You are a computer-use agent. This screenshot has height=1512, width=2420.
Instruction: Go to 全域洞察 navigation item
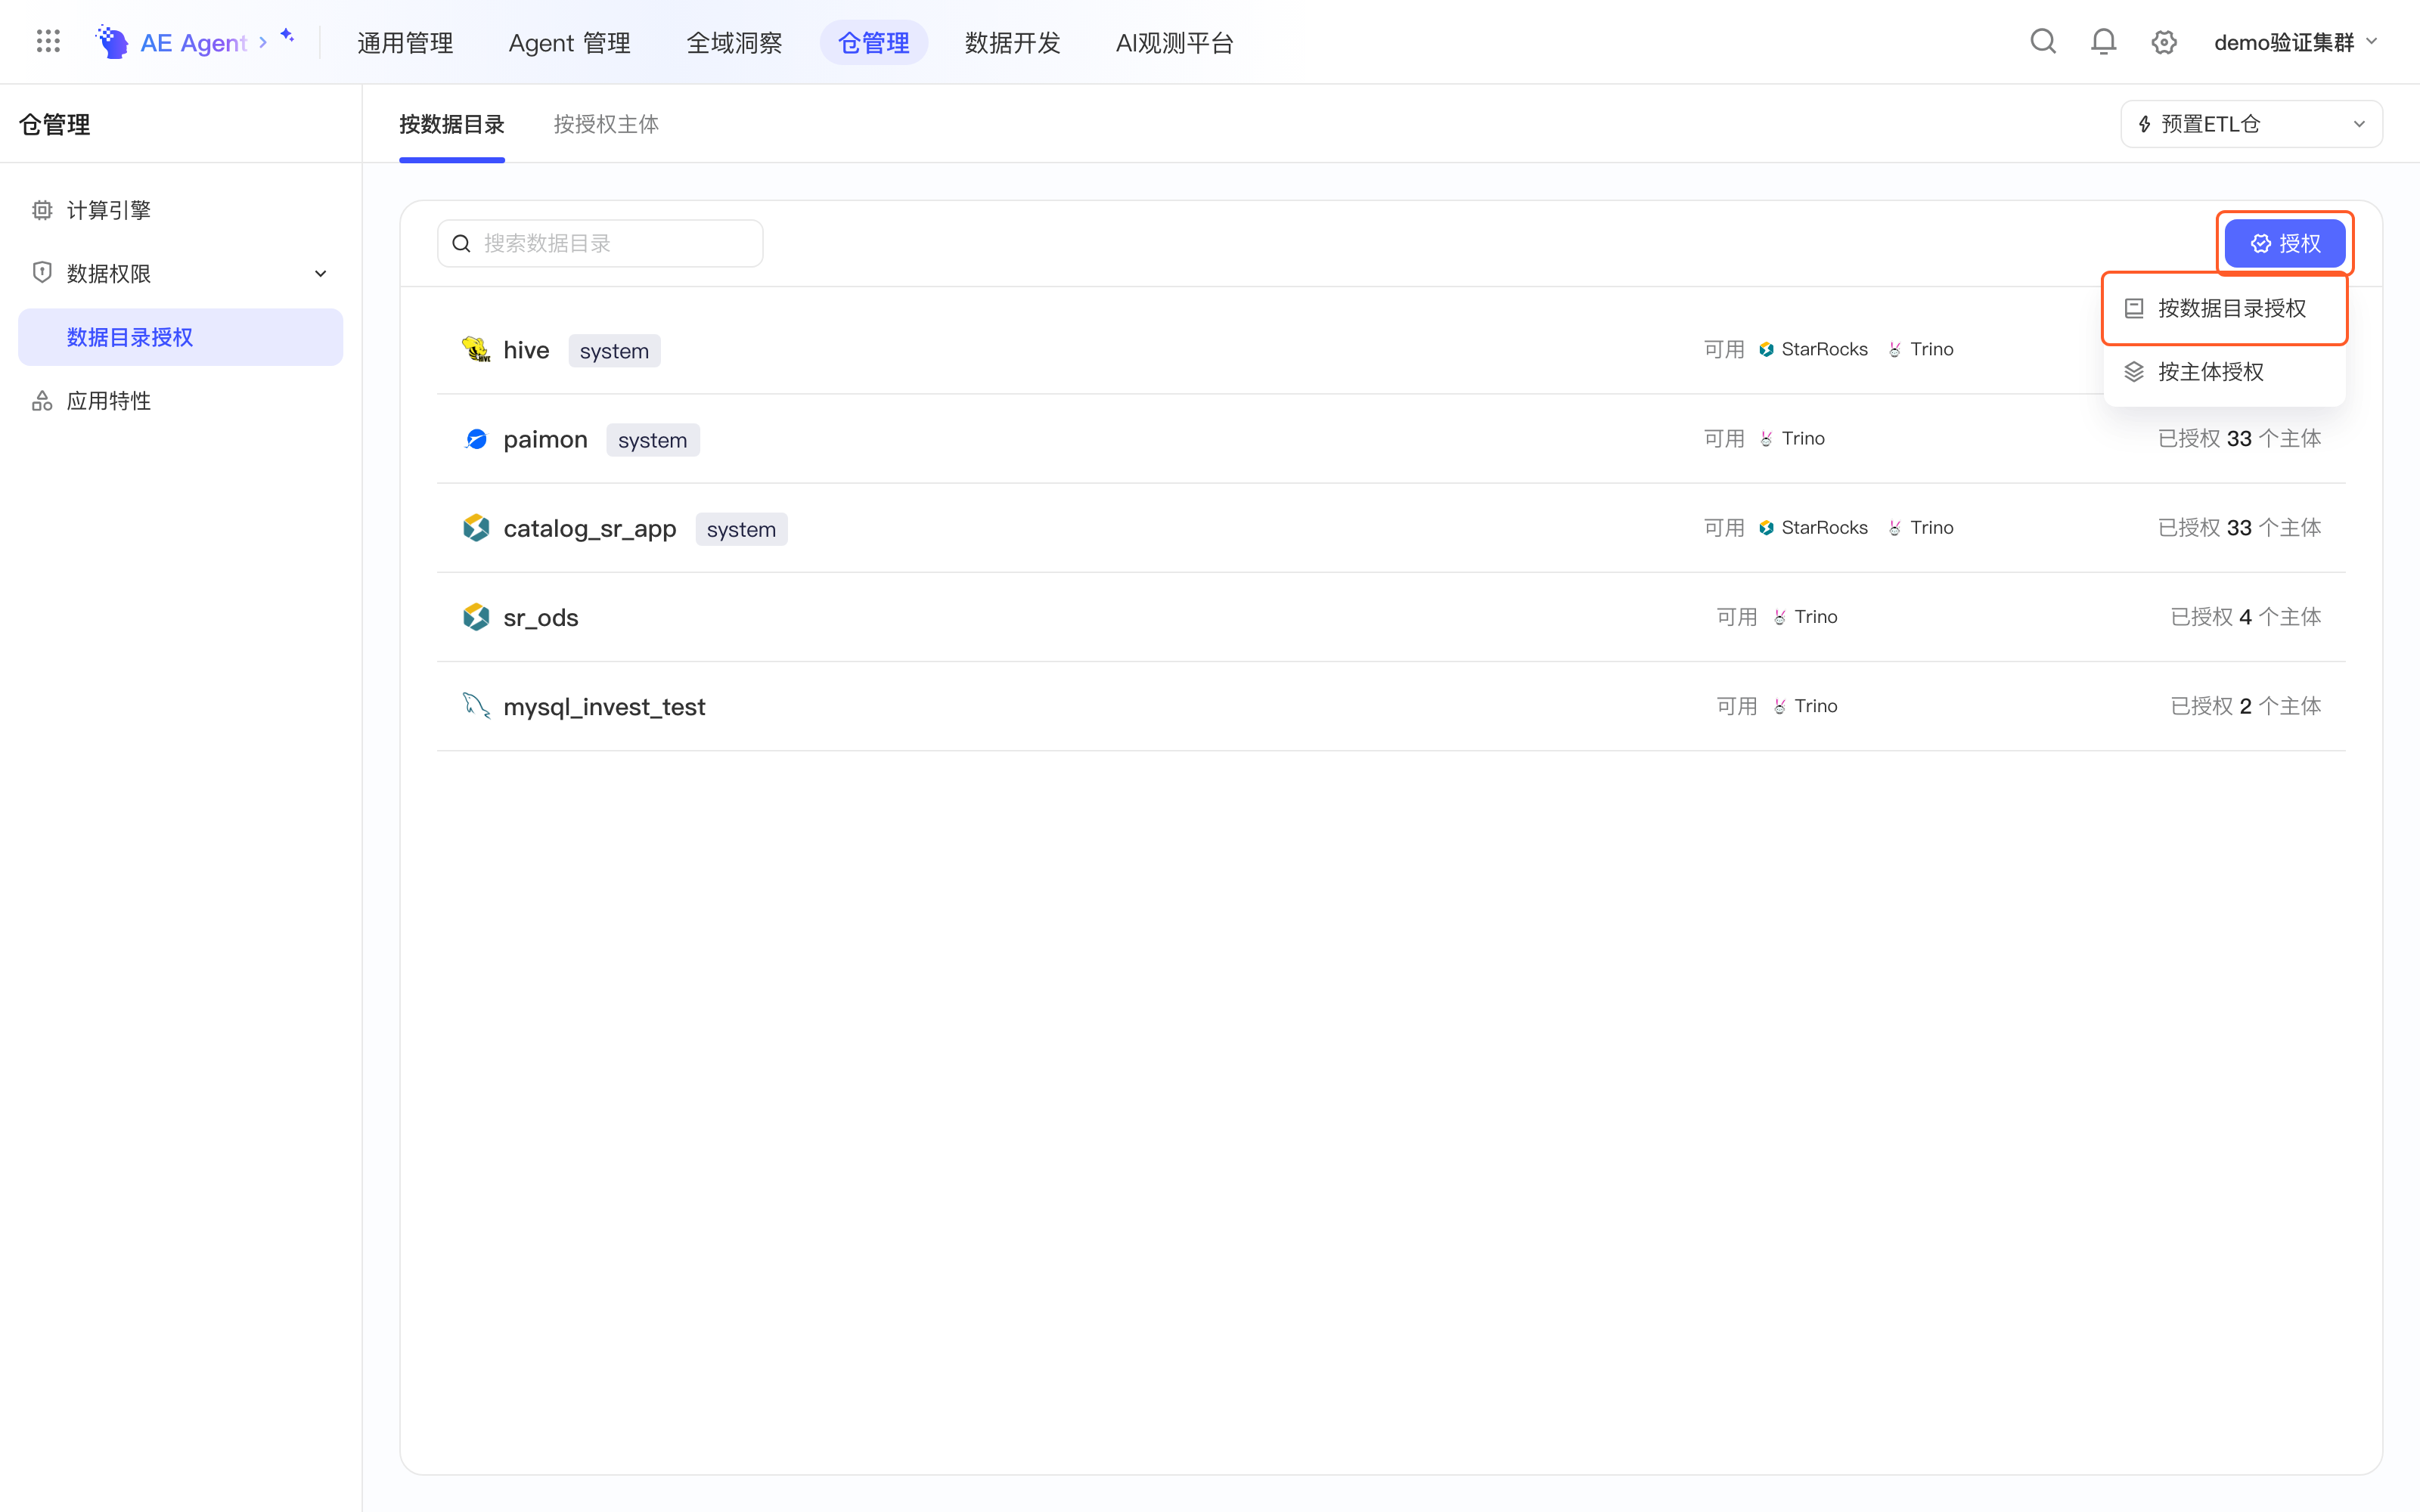(x=734, y=43)
